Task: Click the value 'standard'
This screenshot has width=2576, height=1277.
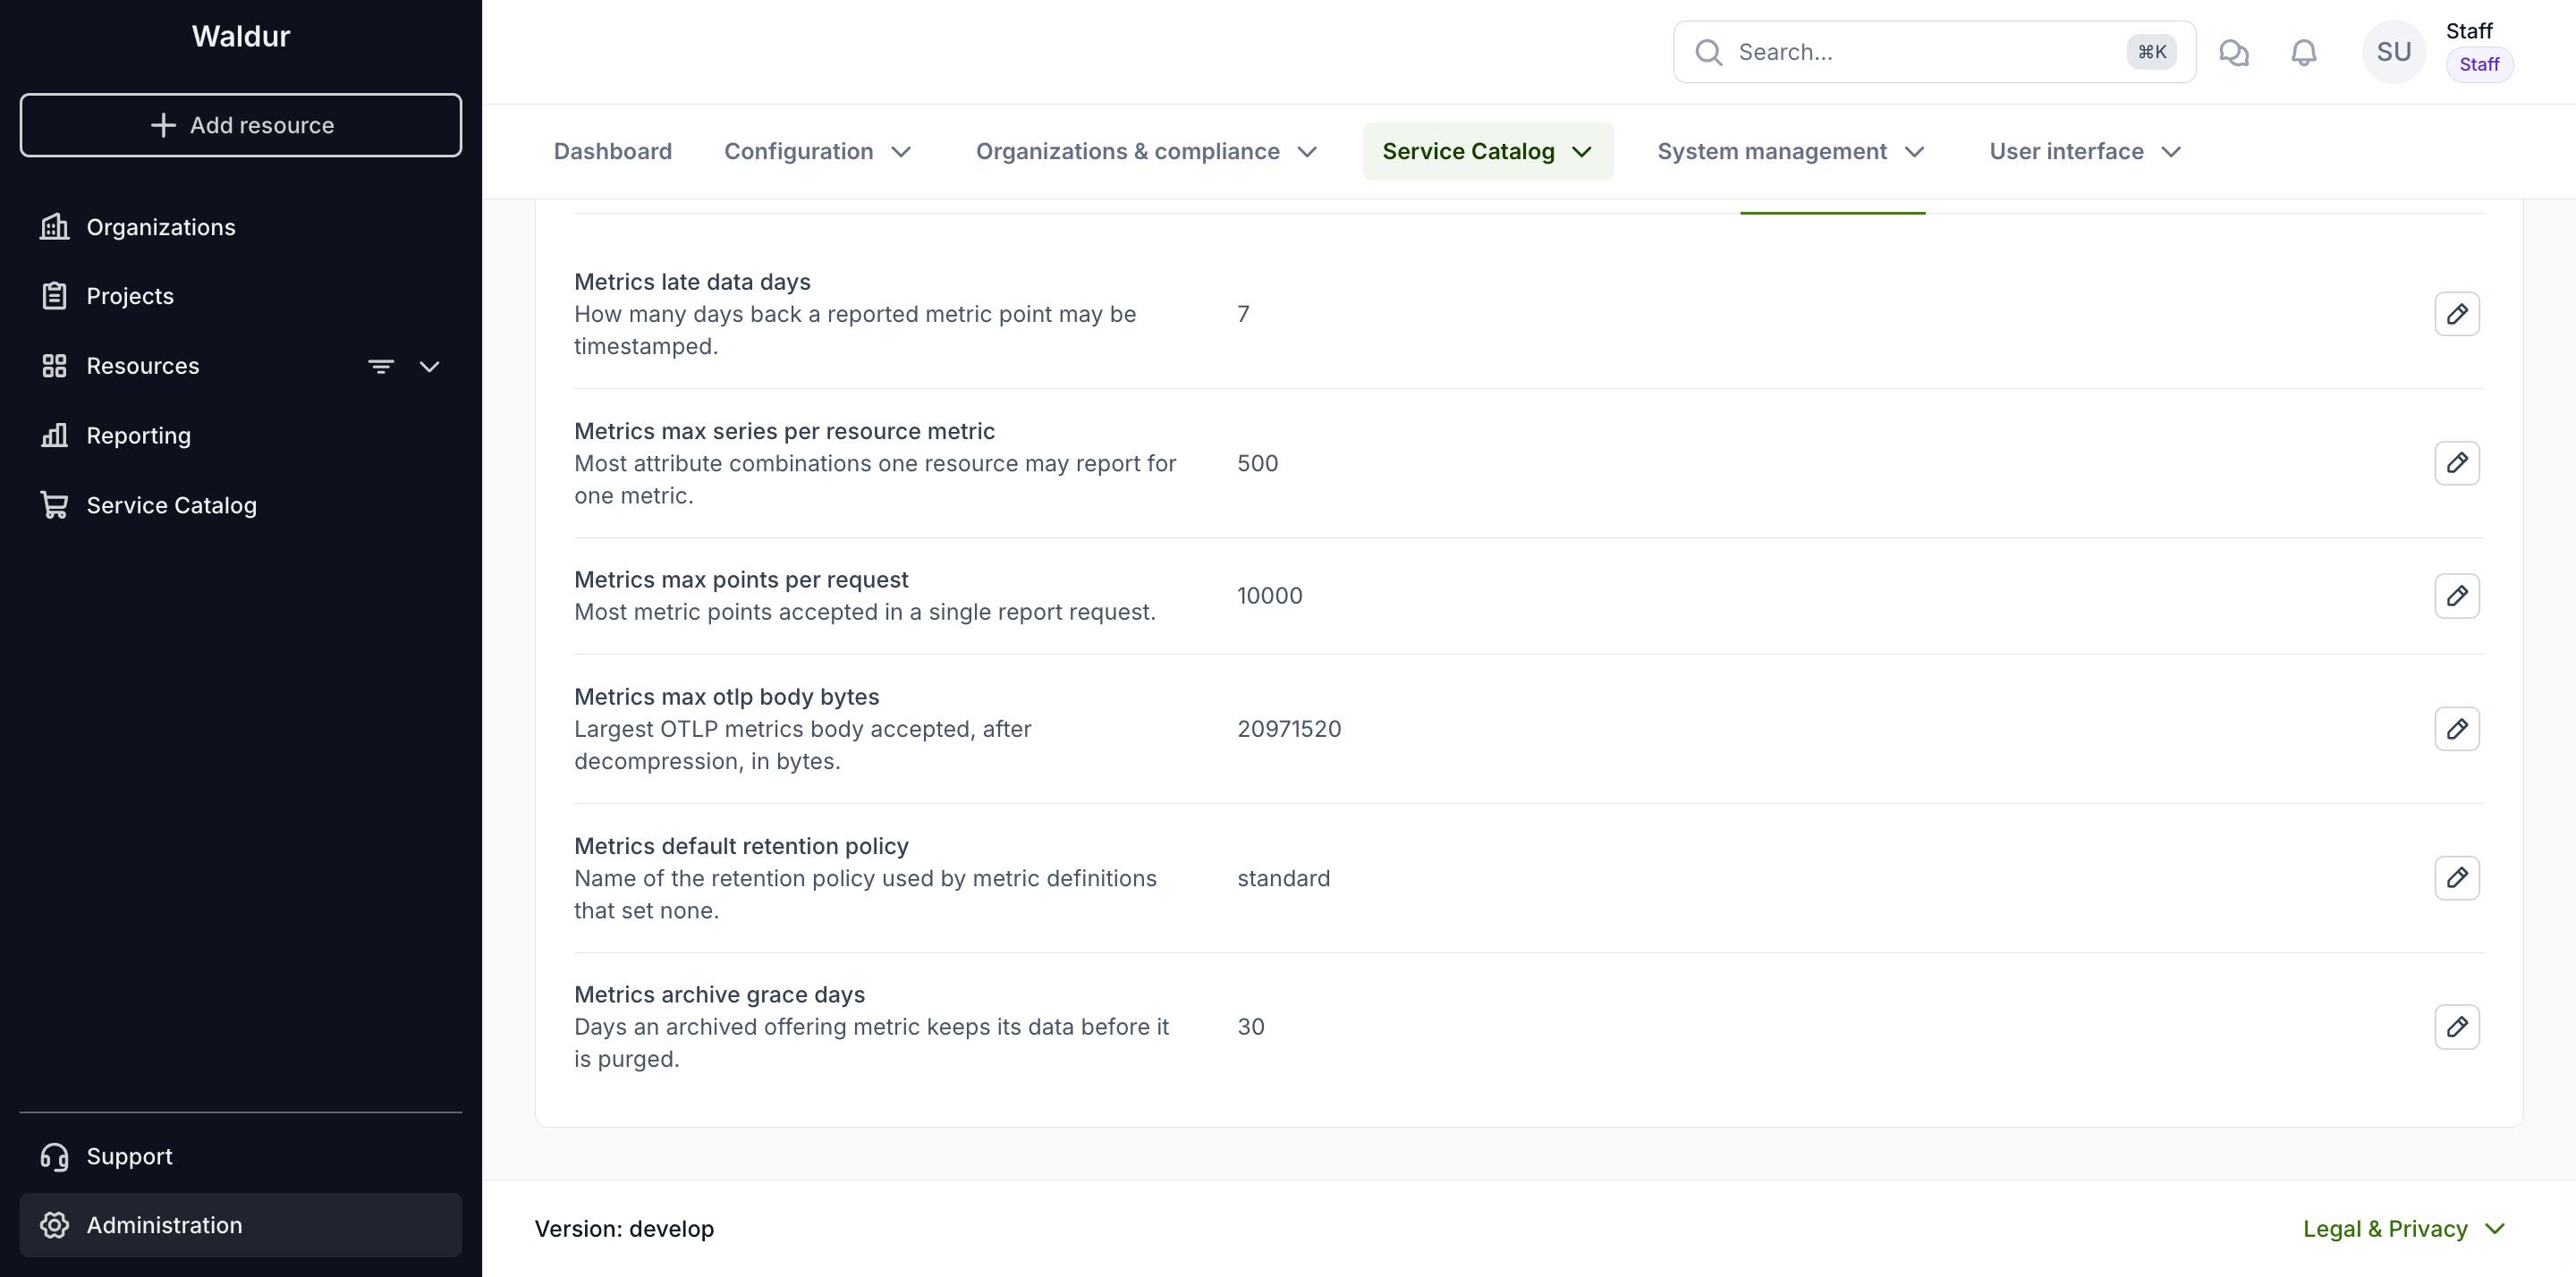Action: (1283, 878)
